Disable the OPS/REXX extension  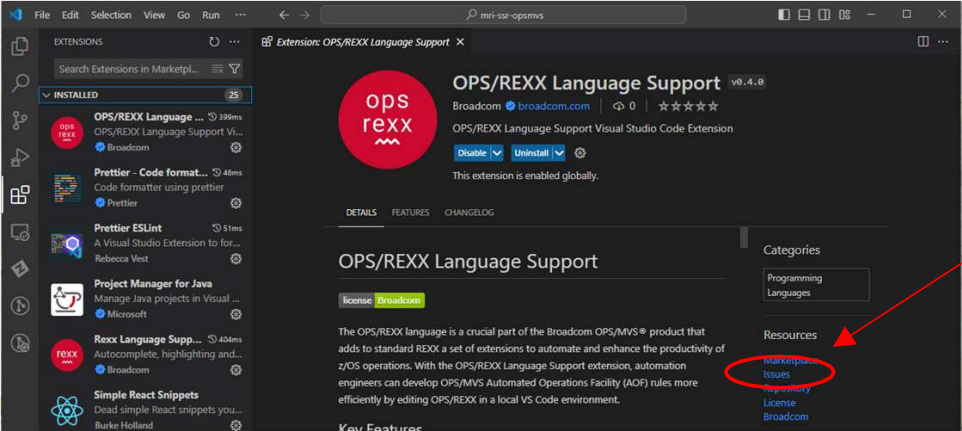(472, 153)
